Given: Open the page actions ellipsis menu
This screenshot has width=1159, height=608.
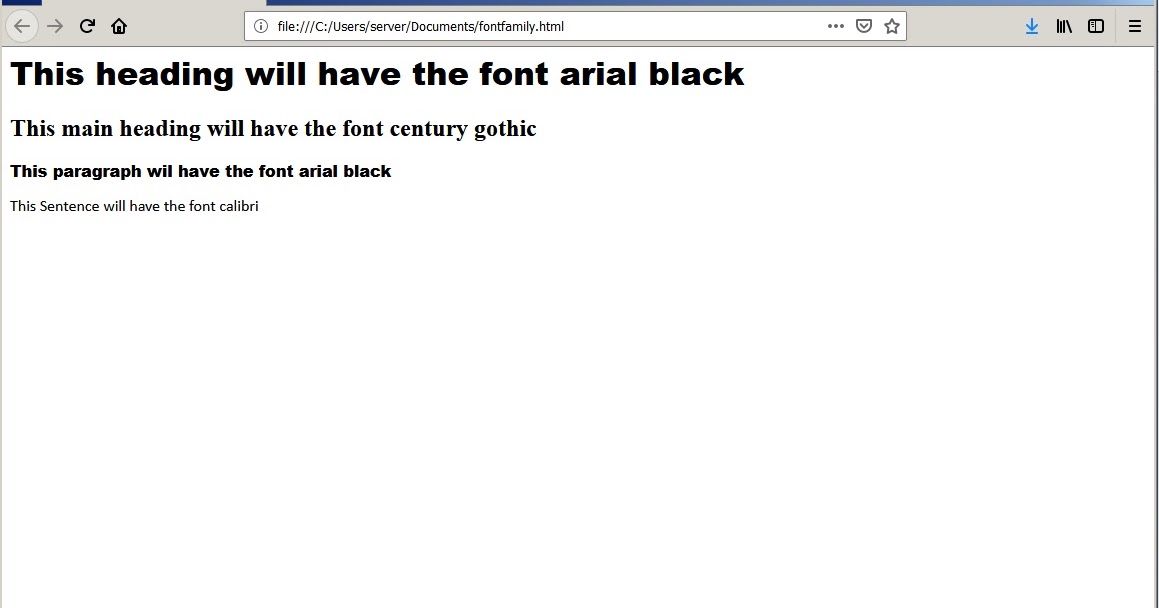Looking at the screenshot, I should click(x=835, y=26).
